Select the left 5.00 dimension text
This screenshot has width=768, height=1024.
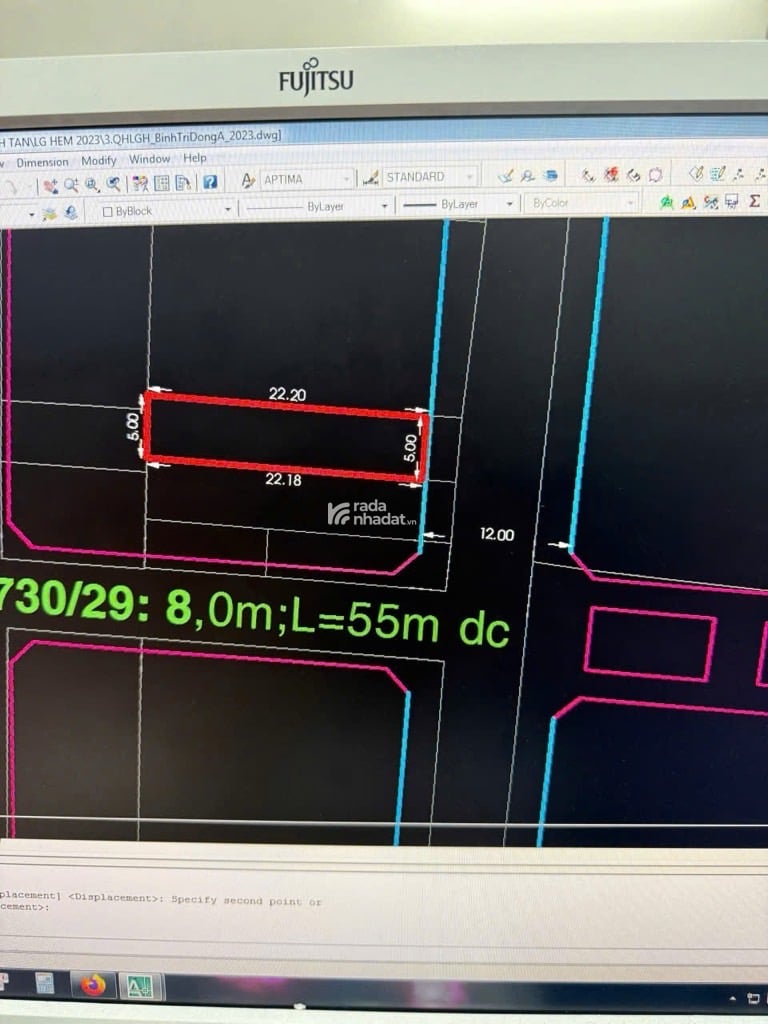133,426
